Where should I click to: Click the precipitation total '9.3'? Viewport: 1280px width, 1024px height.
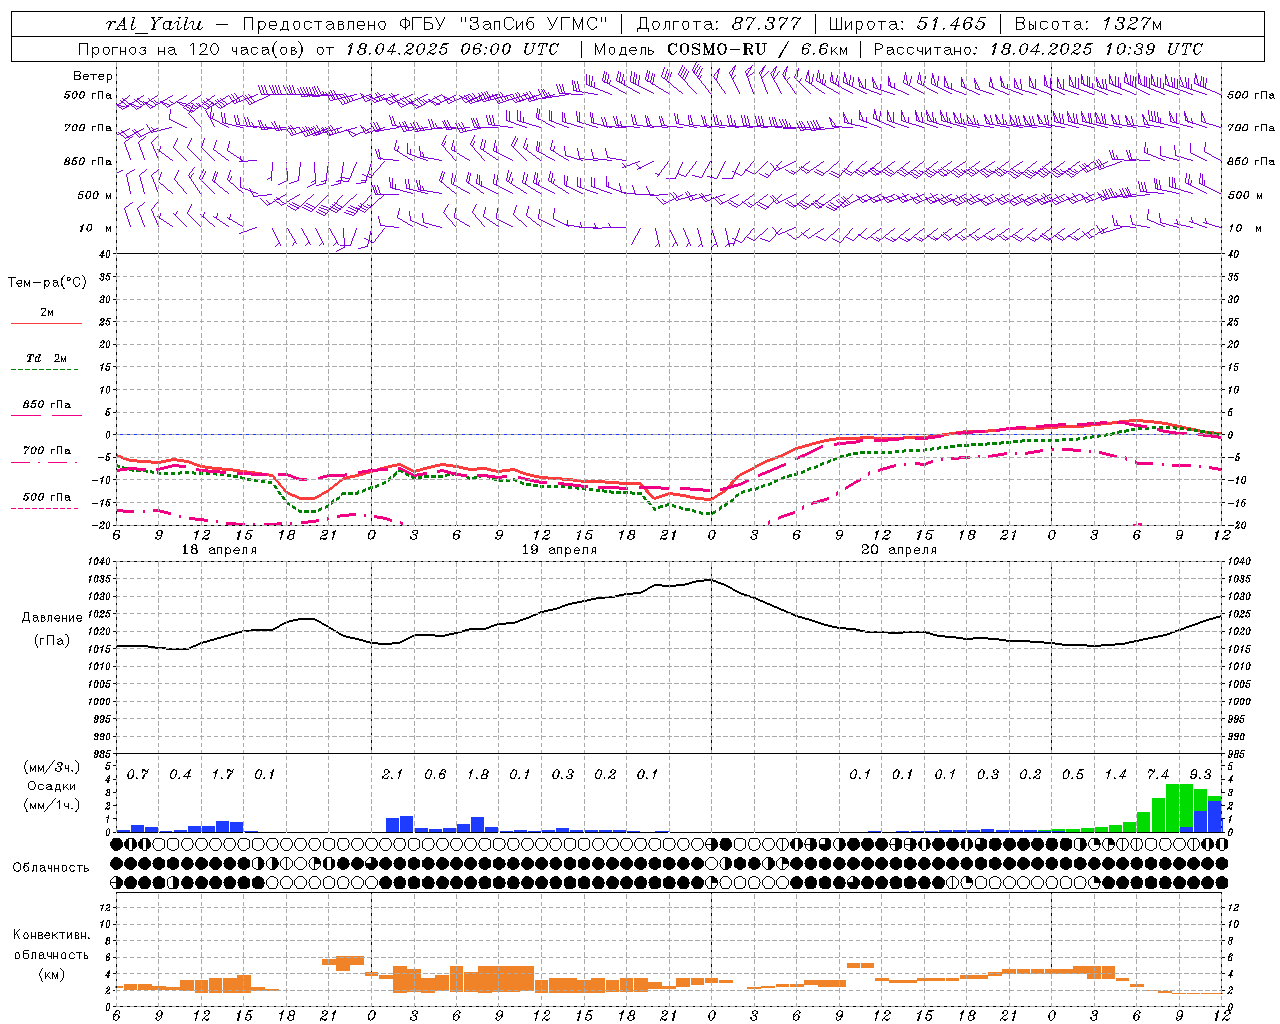(x=1200, y=774)
